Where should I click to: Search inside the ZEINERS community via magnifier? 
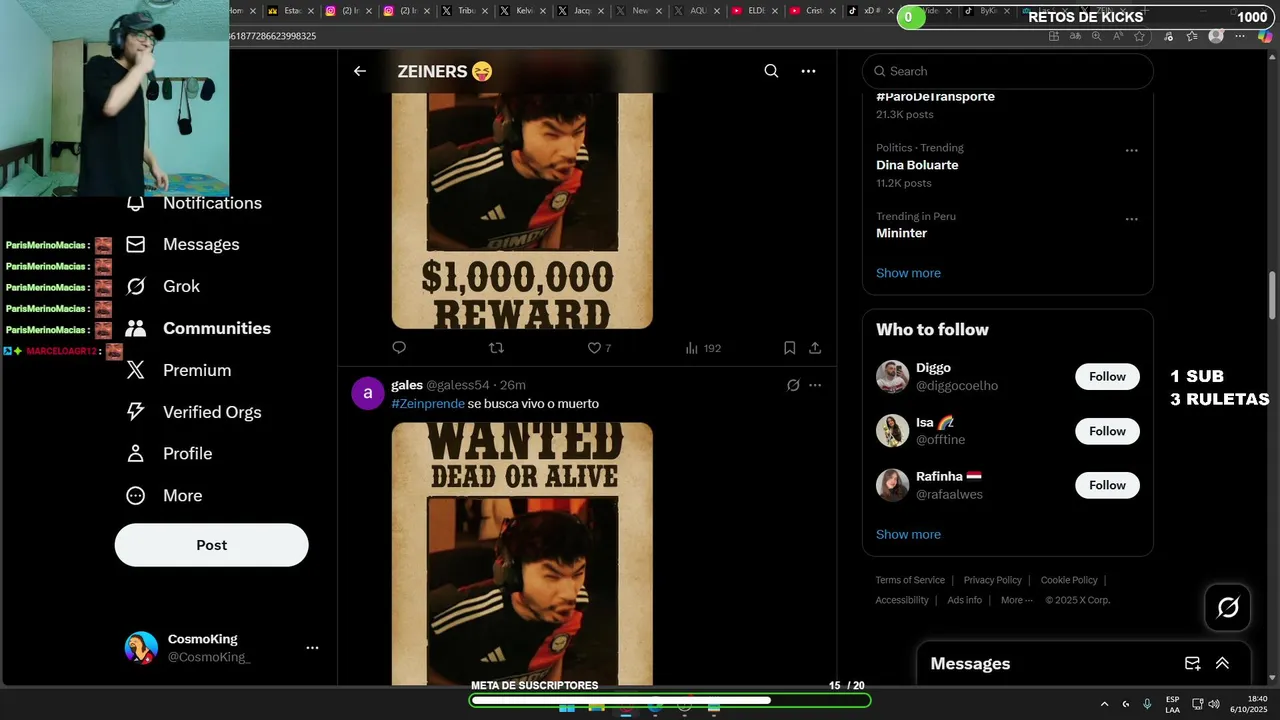(x=771, y=71)
